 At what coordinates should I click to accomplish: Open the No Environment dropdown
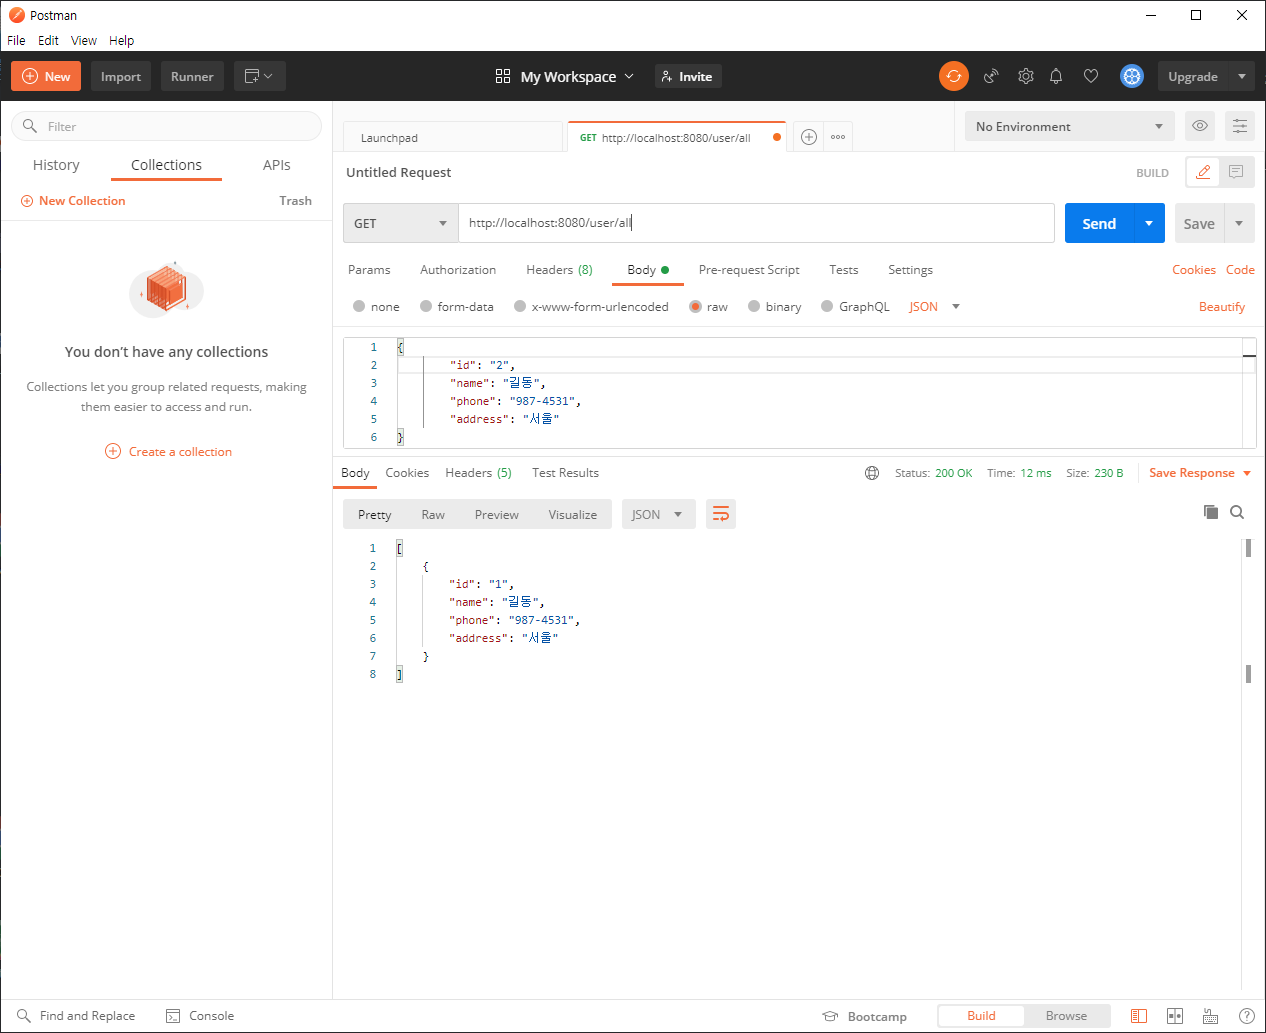click(1069, 126)
